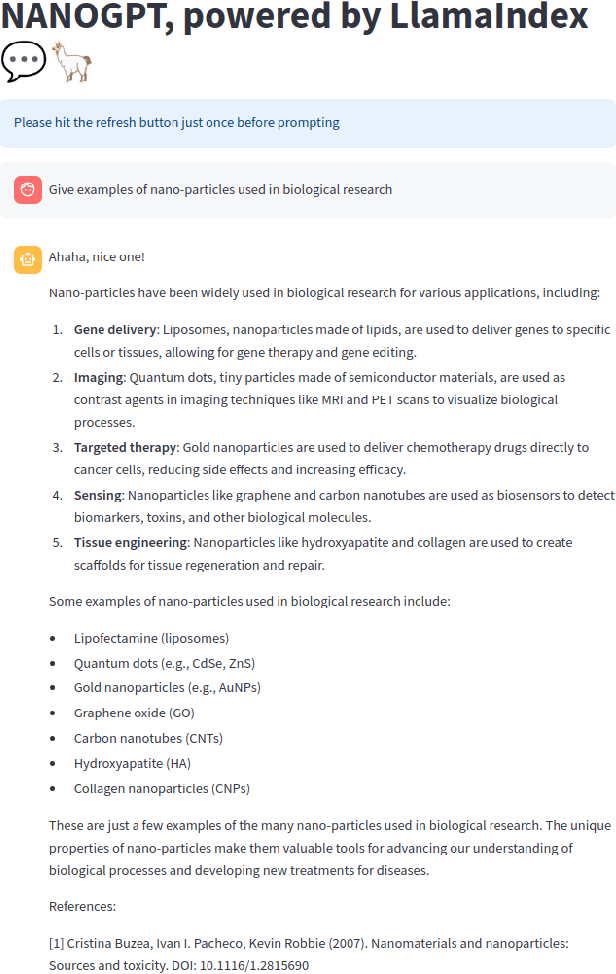Click the 'Gold nanoparticles (e.g., AuNPs)' bullet

(x=166, y=687)
